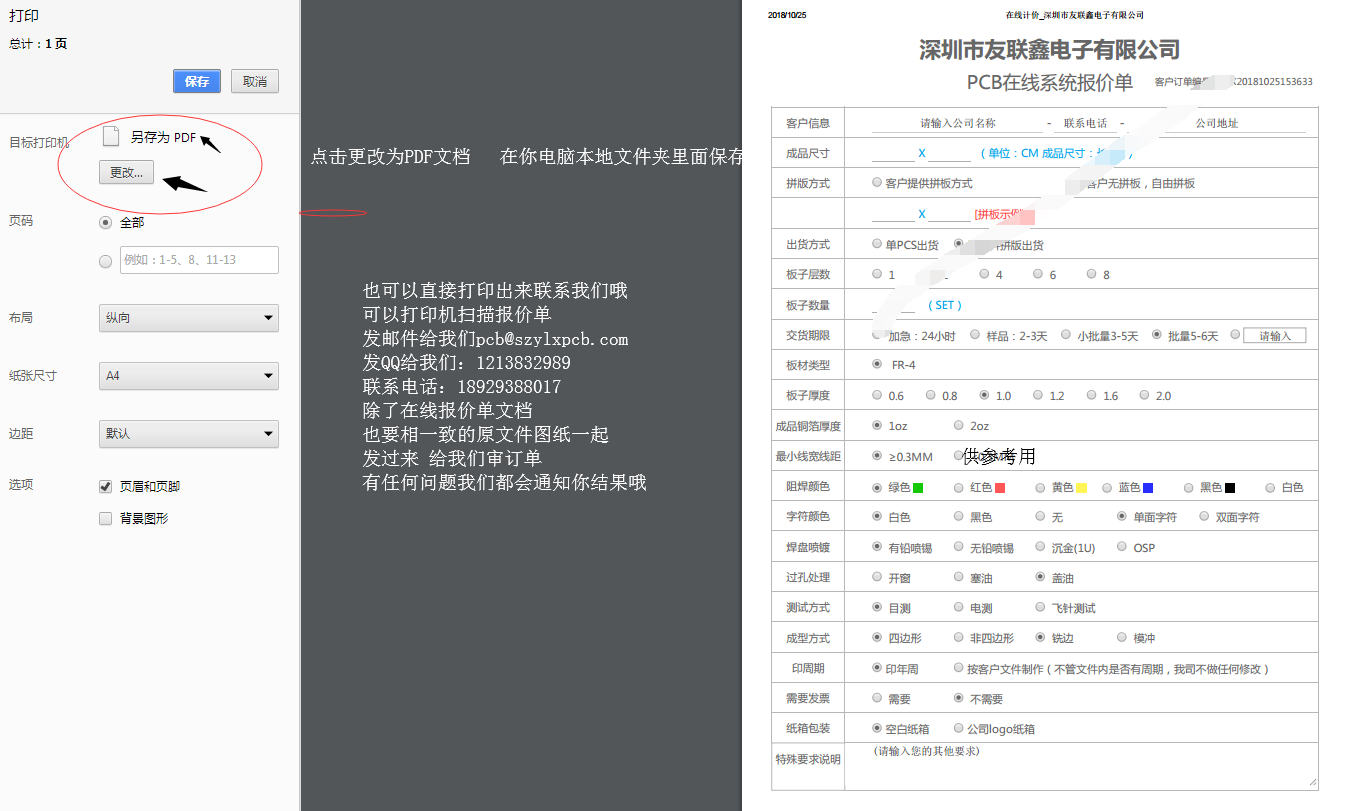Screen dimensions: 1351x811
Task: Open the margins (默认) dropdown
Action: [x=189, y=434]
